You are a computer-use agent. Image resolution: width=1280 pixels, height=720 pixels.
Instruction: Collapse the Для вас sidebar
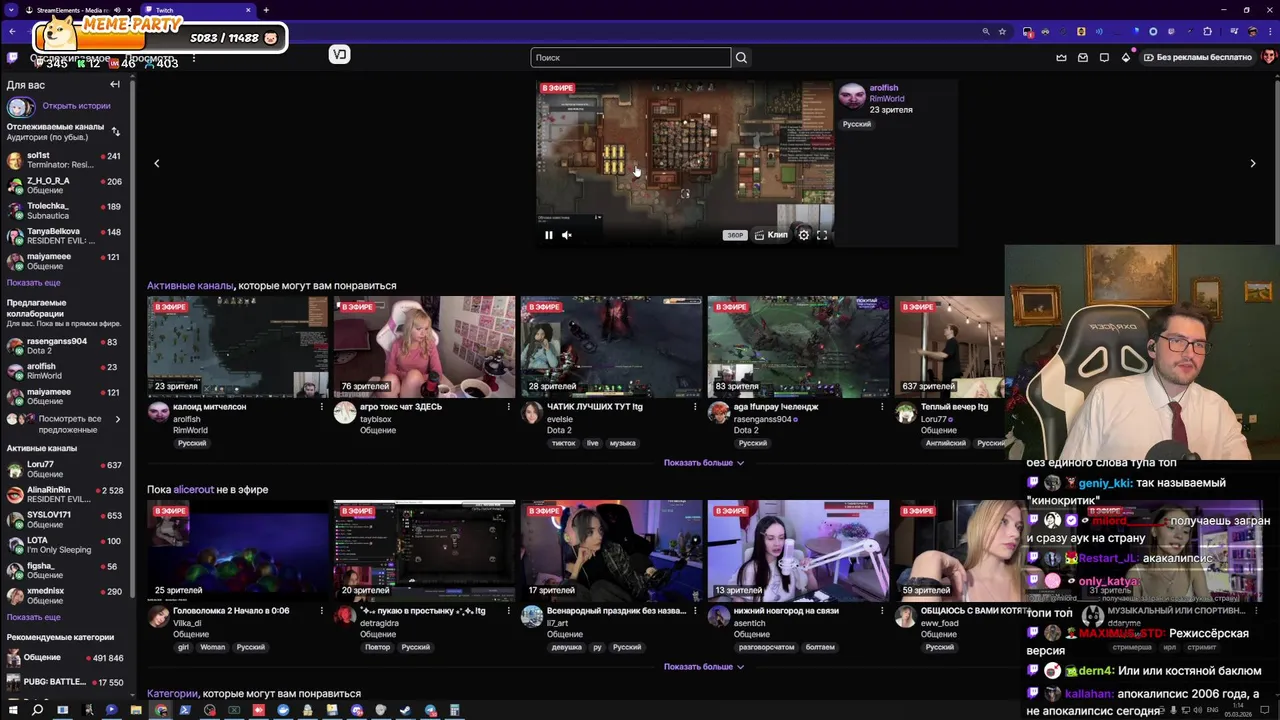pyautogui.click(x=115, y=85)
